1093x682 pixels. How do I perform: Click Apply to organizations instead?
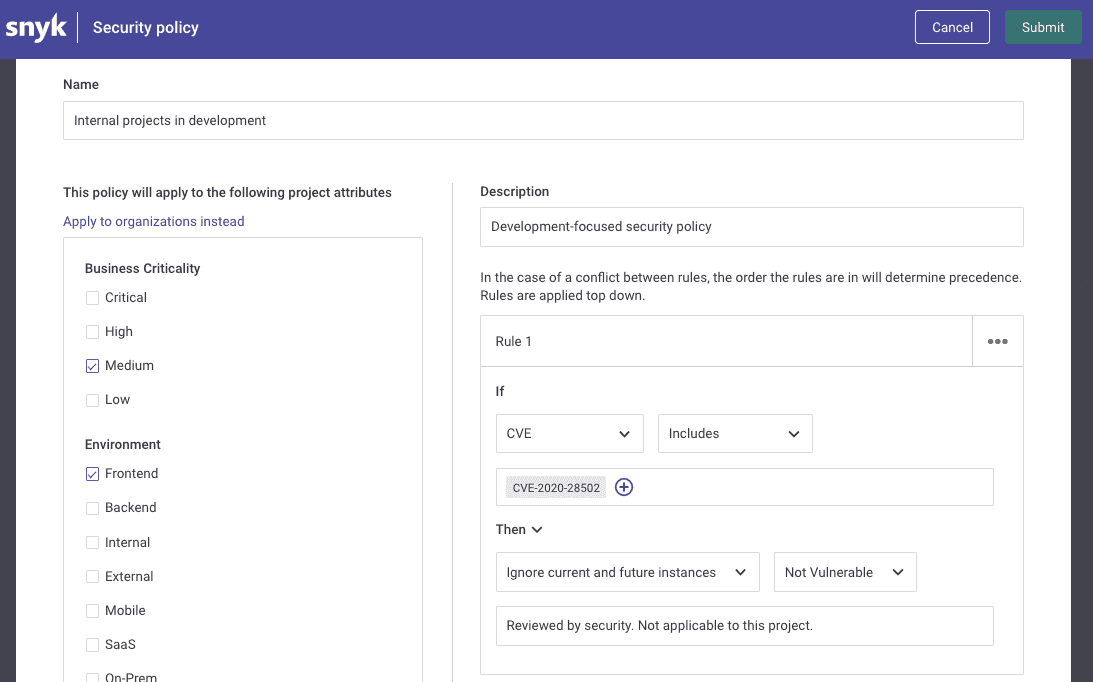click(154, 221)
